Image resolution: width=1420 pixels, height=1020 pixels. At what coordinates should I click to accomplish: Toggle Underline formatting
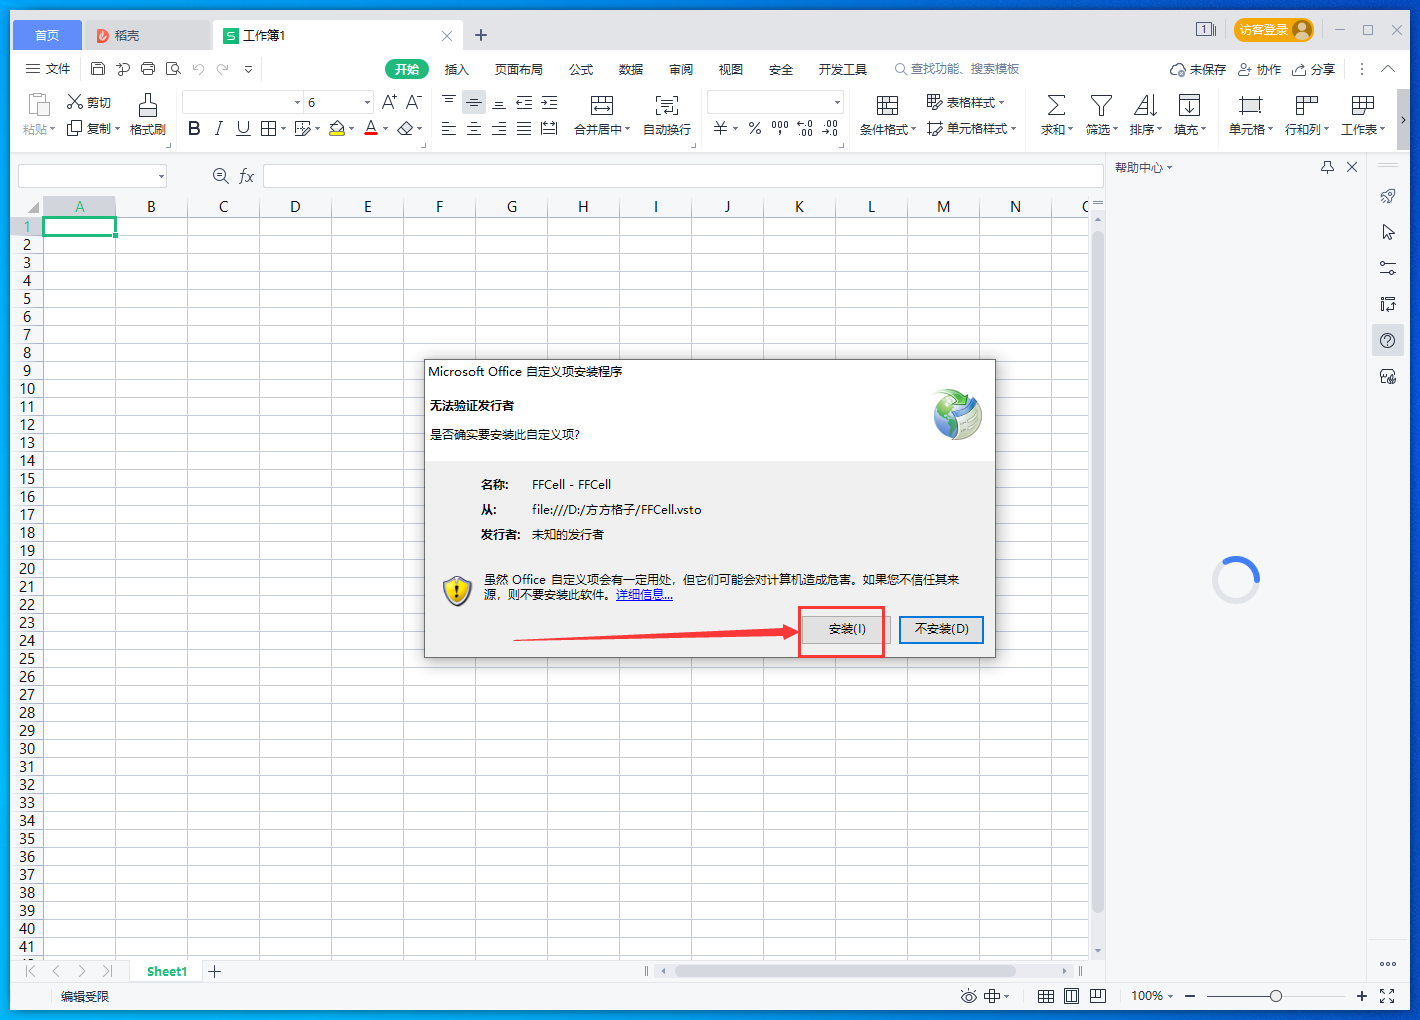pos(243,129)
